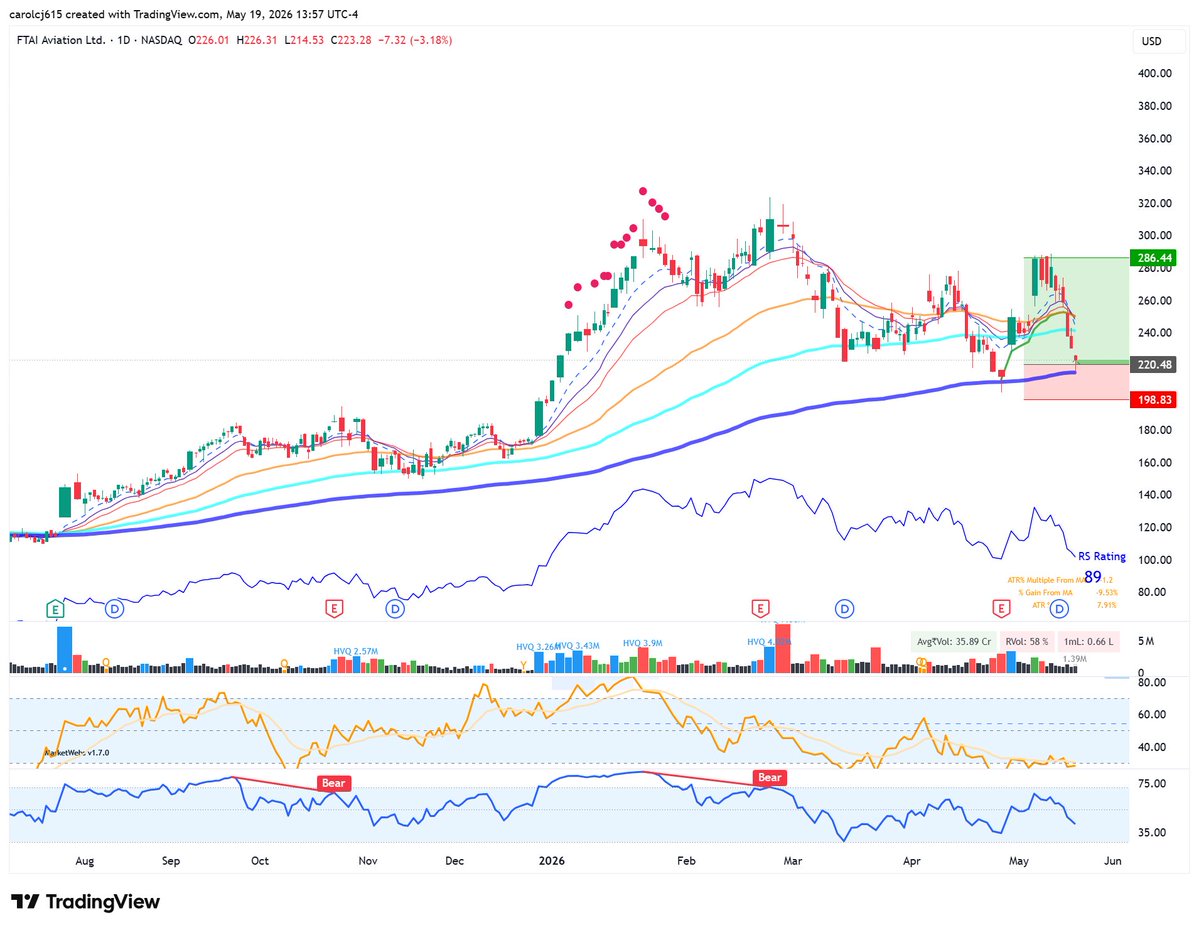Click the Bear divergence label near October
Viewport: 1199px width, 930px height.
click(x=333, y=783)
